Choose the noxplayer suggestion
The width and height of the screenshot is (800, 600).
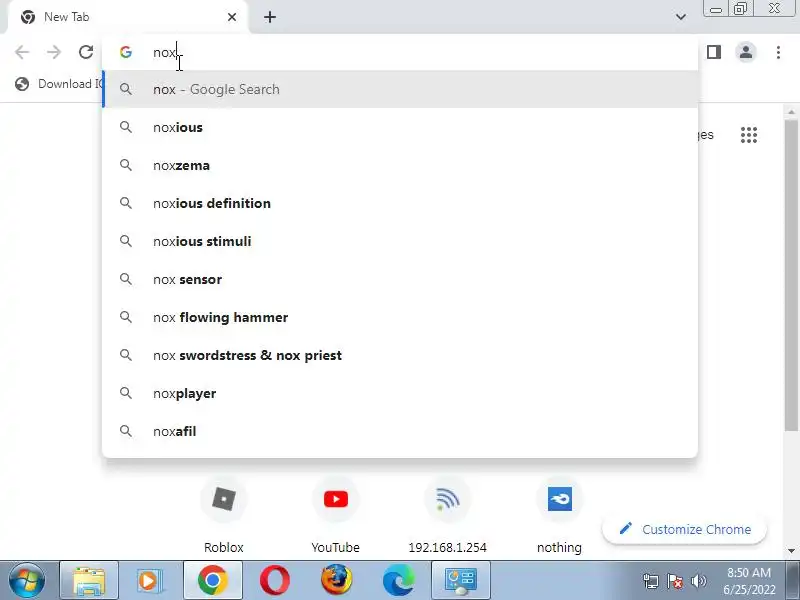[400, 393]
